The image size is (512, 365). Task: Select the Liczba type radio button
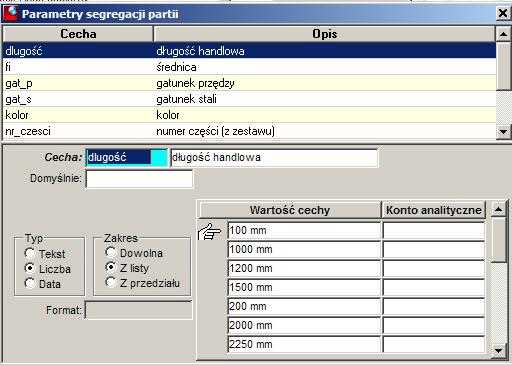[30, 268]
